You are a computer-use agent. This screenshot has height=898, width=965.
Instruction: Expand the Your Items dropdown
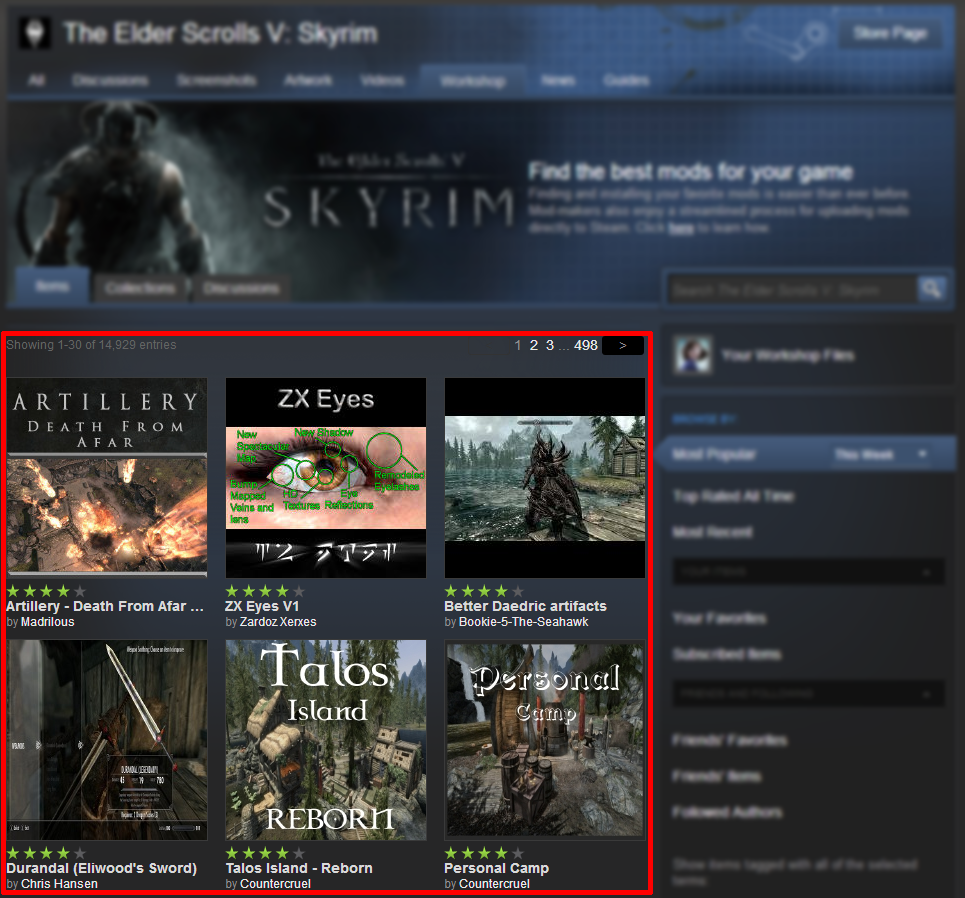(x=808, y=571)
